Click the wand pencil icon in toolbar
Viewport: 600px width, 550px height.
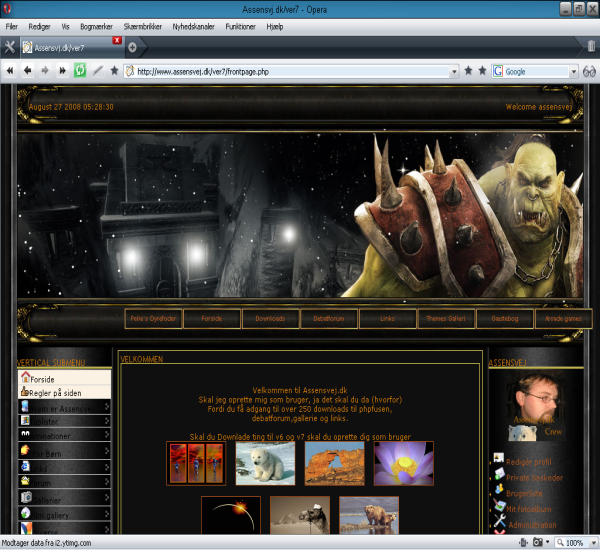[98, 70]
